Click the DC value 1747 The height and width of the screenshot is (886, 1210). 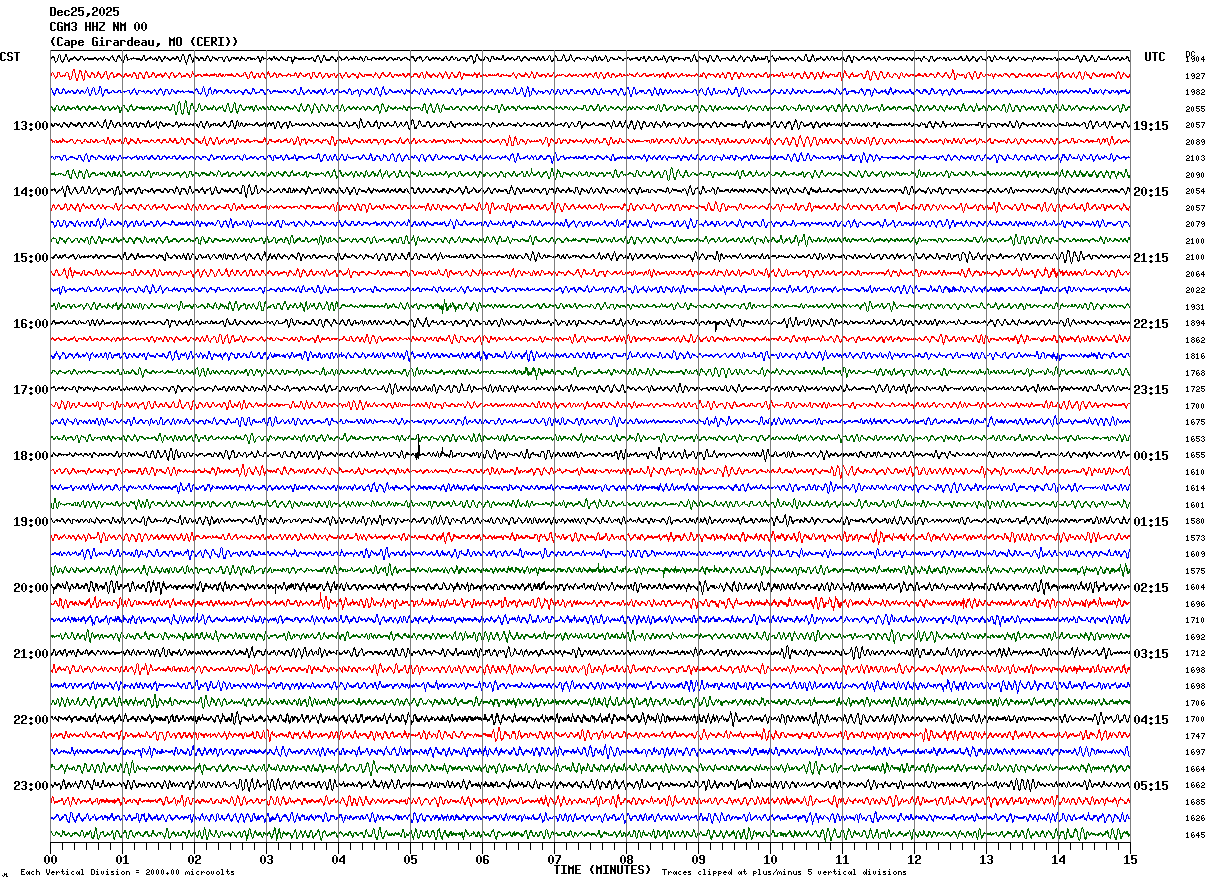click(1195, 736)
